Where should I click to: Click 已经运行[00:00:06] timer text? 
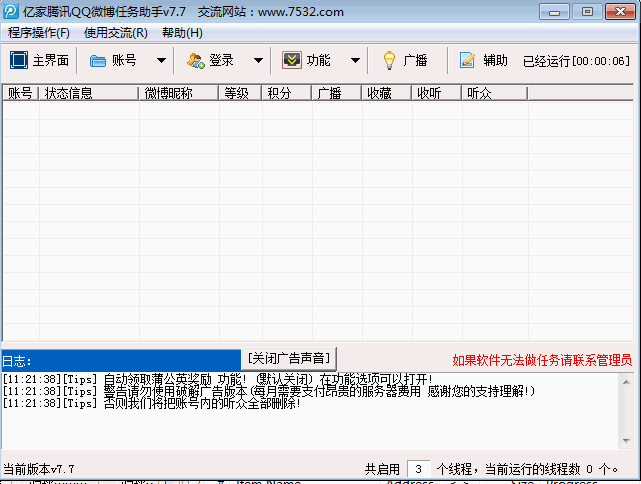576,61
